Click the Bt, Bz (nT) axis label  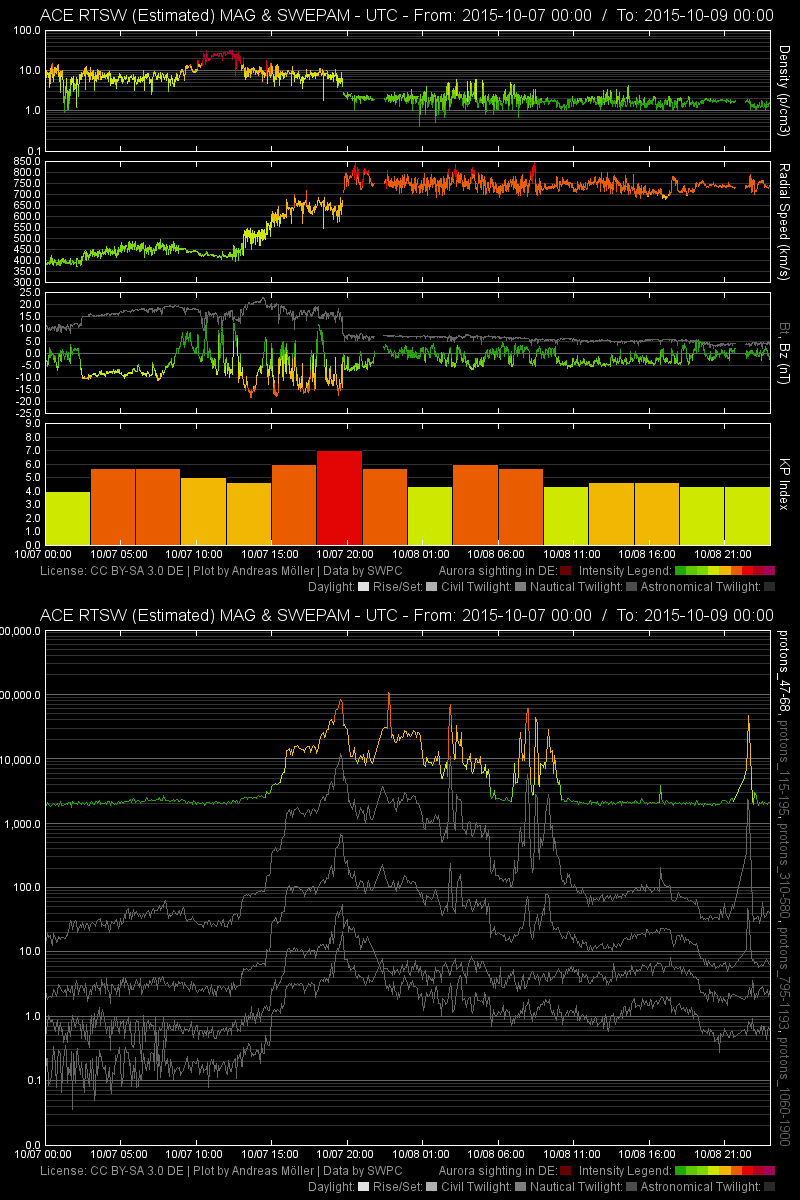(x=785, y=353)
